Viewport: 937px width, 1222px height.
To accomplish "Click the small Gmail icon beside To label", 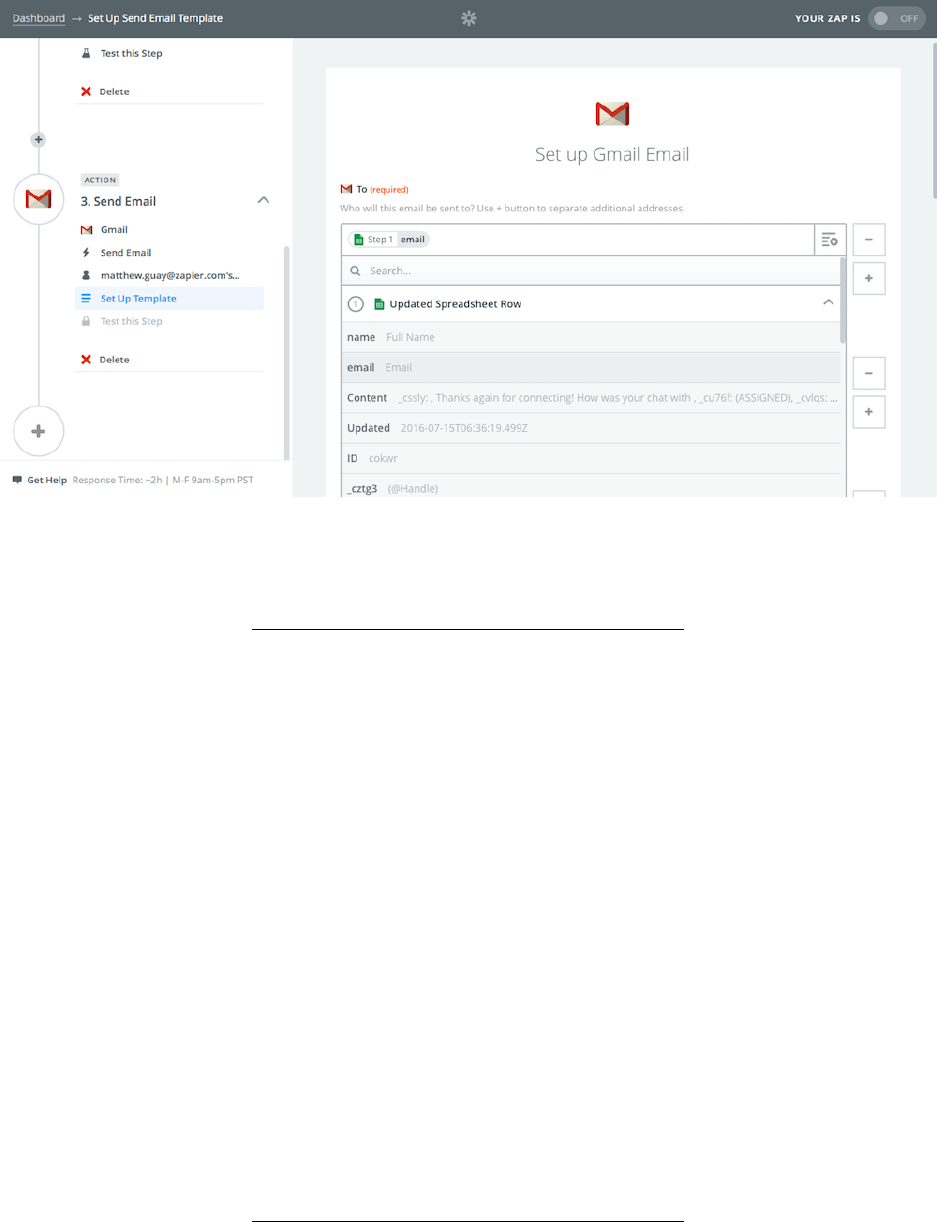I will (347, 189).
